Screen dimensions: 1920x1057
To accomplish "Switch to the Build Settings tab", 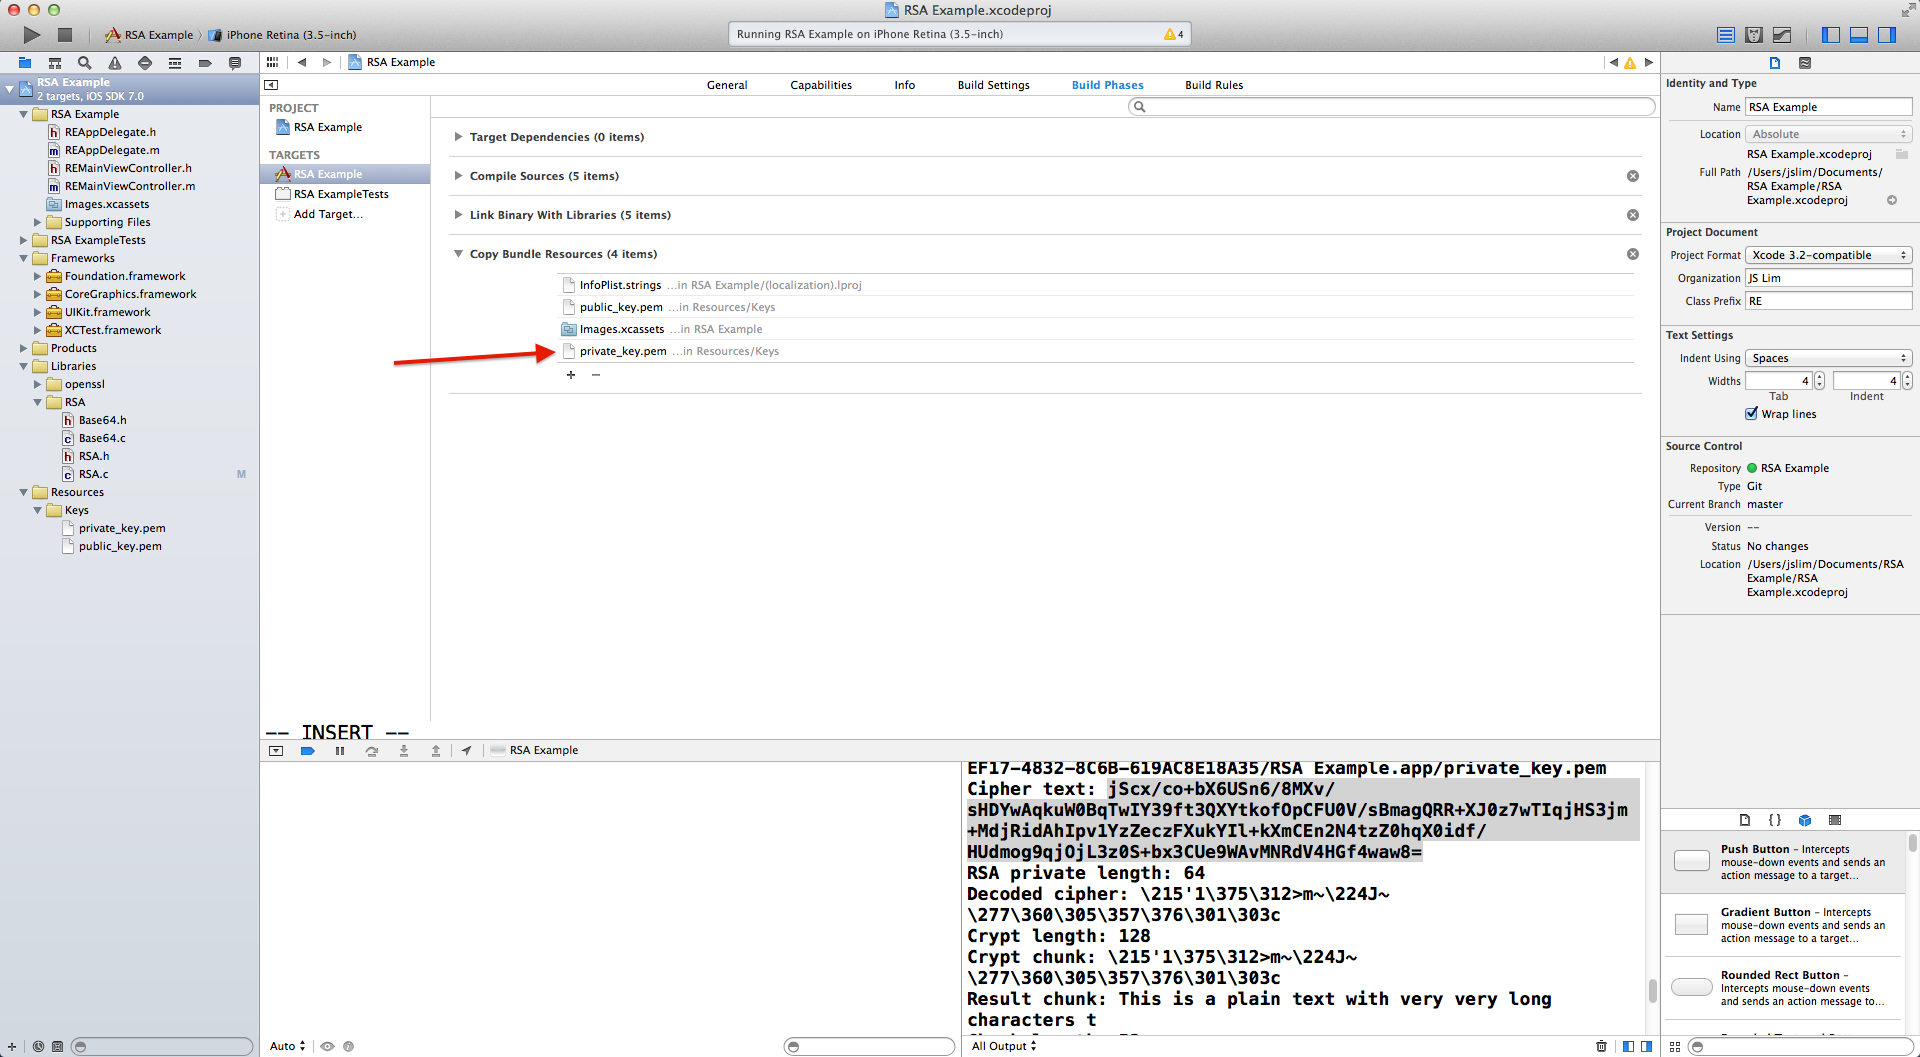I will click(993, 85).
